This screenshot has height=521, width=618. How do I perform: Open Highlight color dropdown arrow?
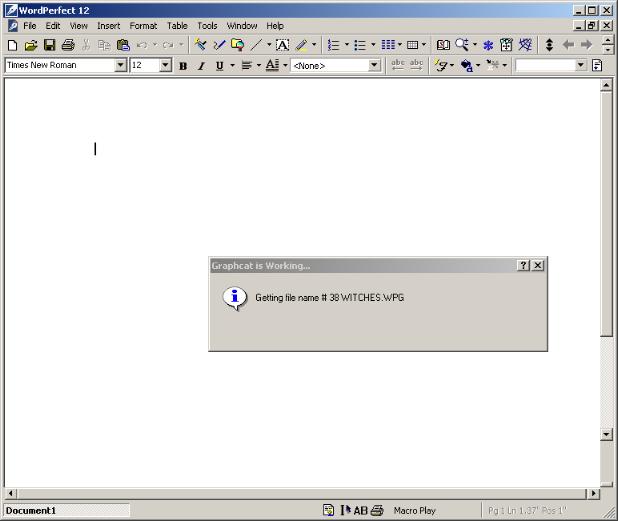pos(314,45)
